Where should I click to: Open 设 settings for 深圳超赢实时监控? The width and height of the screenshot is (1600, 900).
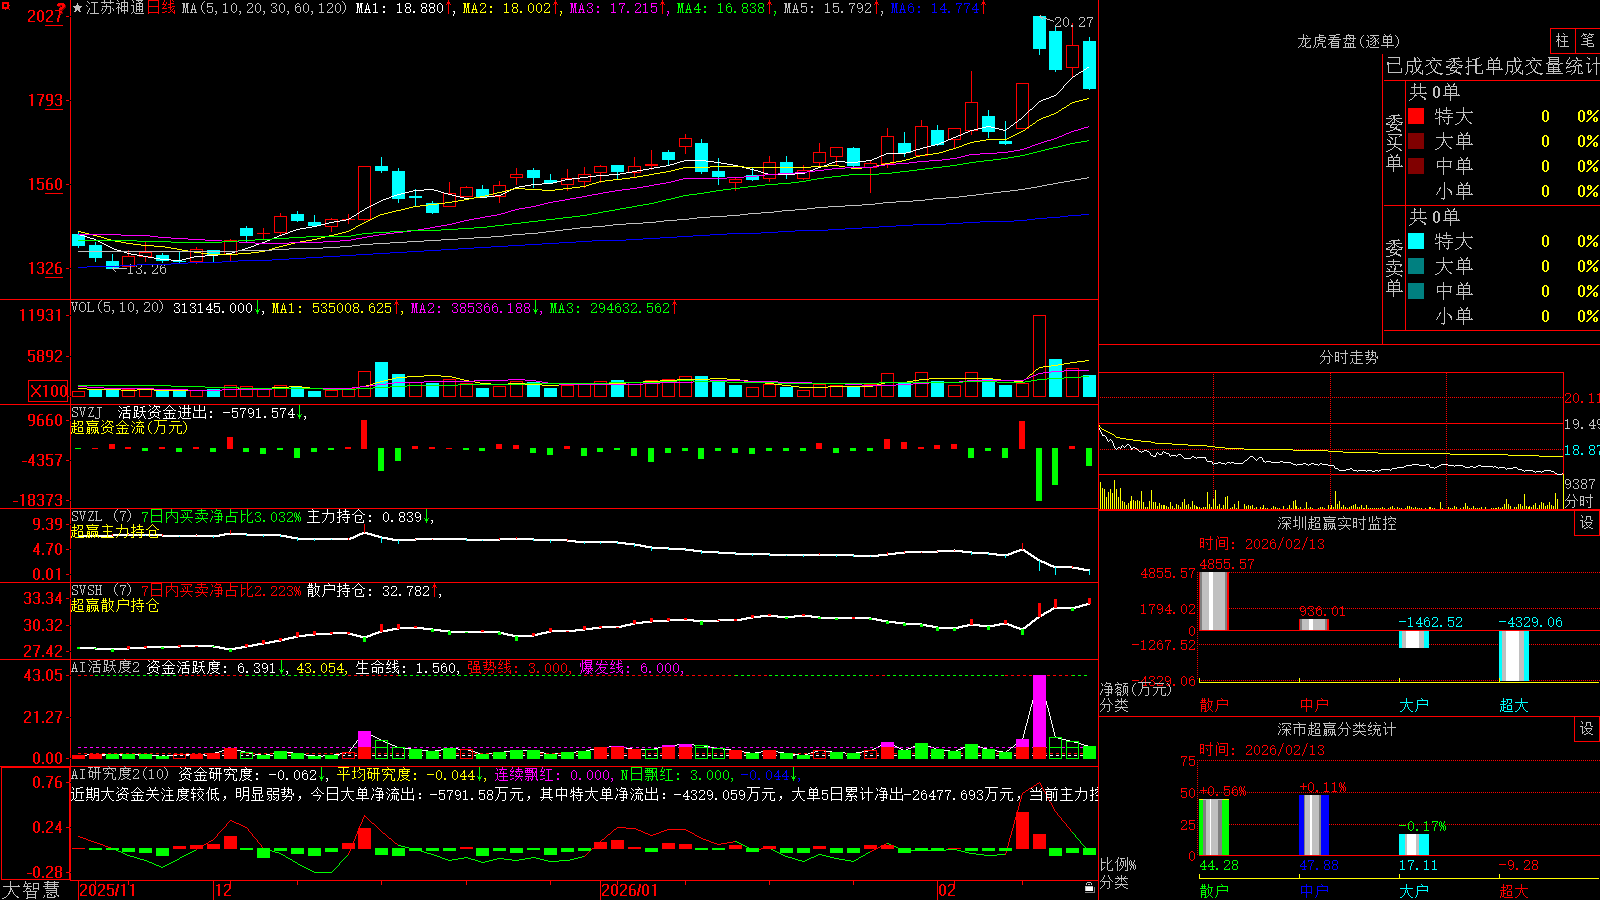pos(1587,523)
